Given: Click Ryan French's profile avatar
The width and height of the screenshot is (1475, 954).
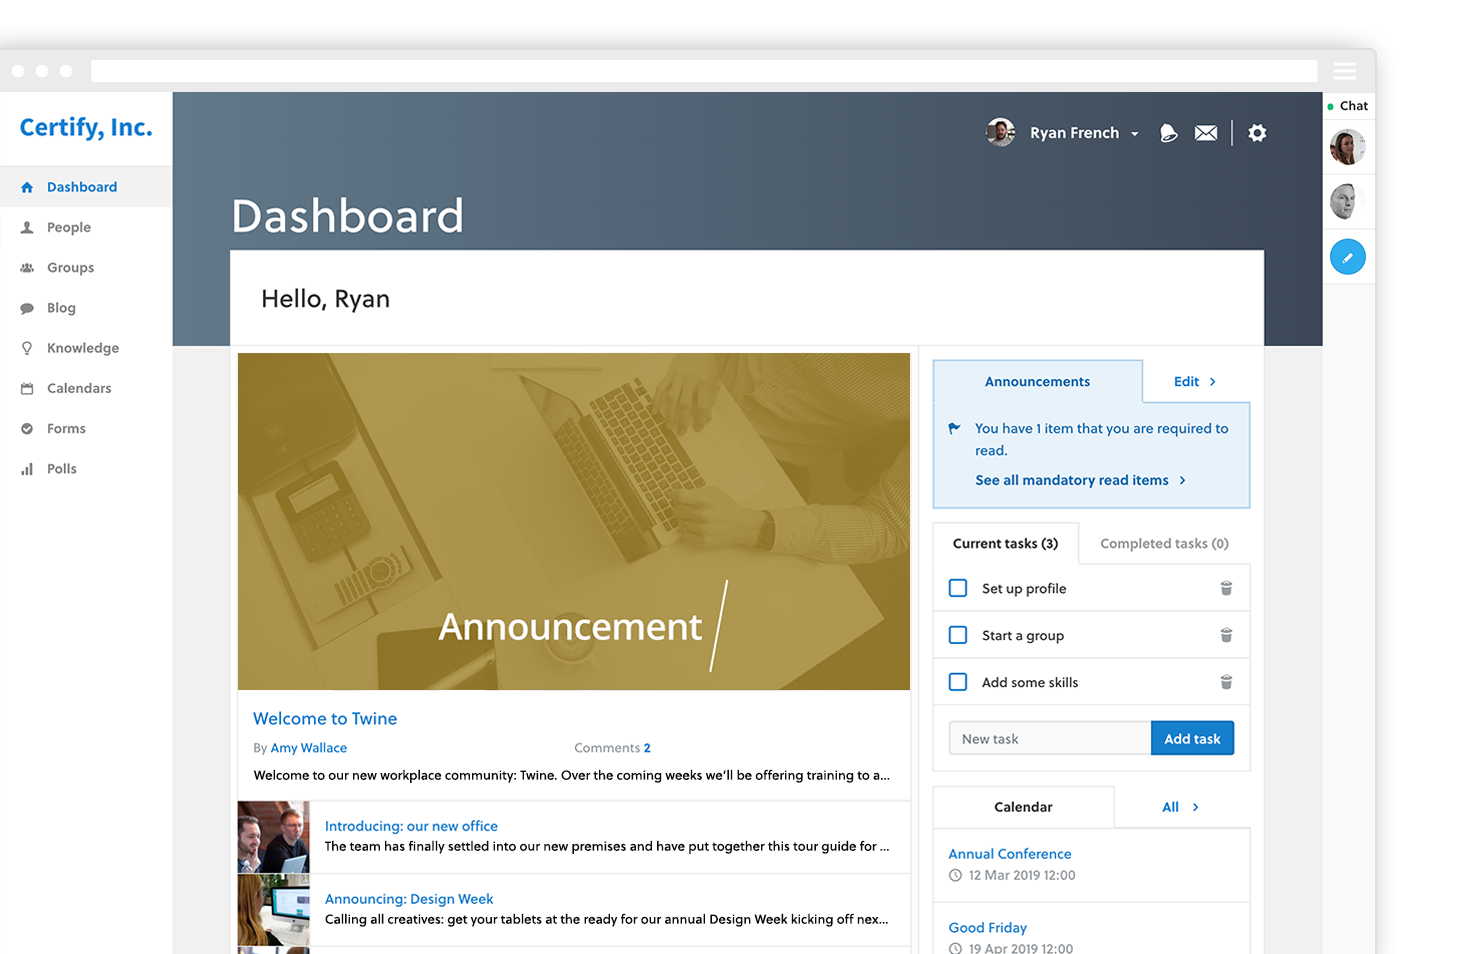Looking at the screenshot, I should pos(1001,132).
